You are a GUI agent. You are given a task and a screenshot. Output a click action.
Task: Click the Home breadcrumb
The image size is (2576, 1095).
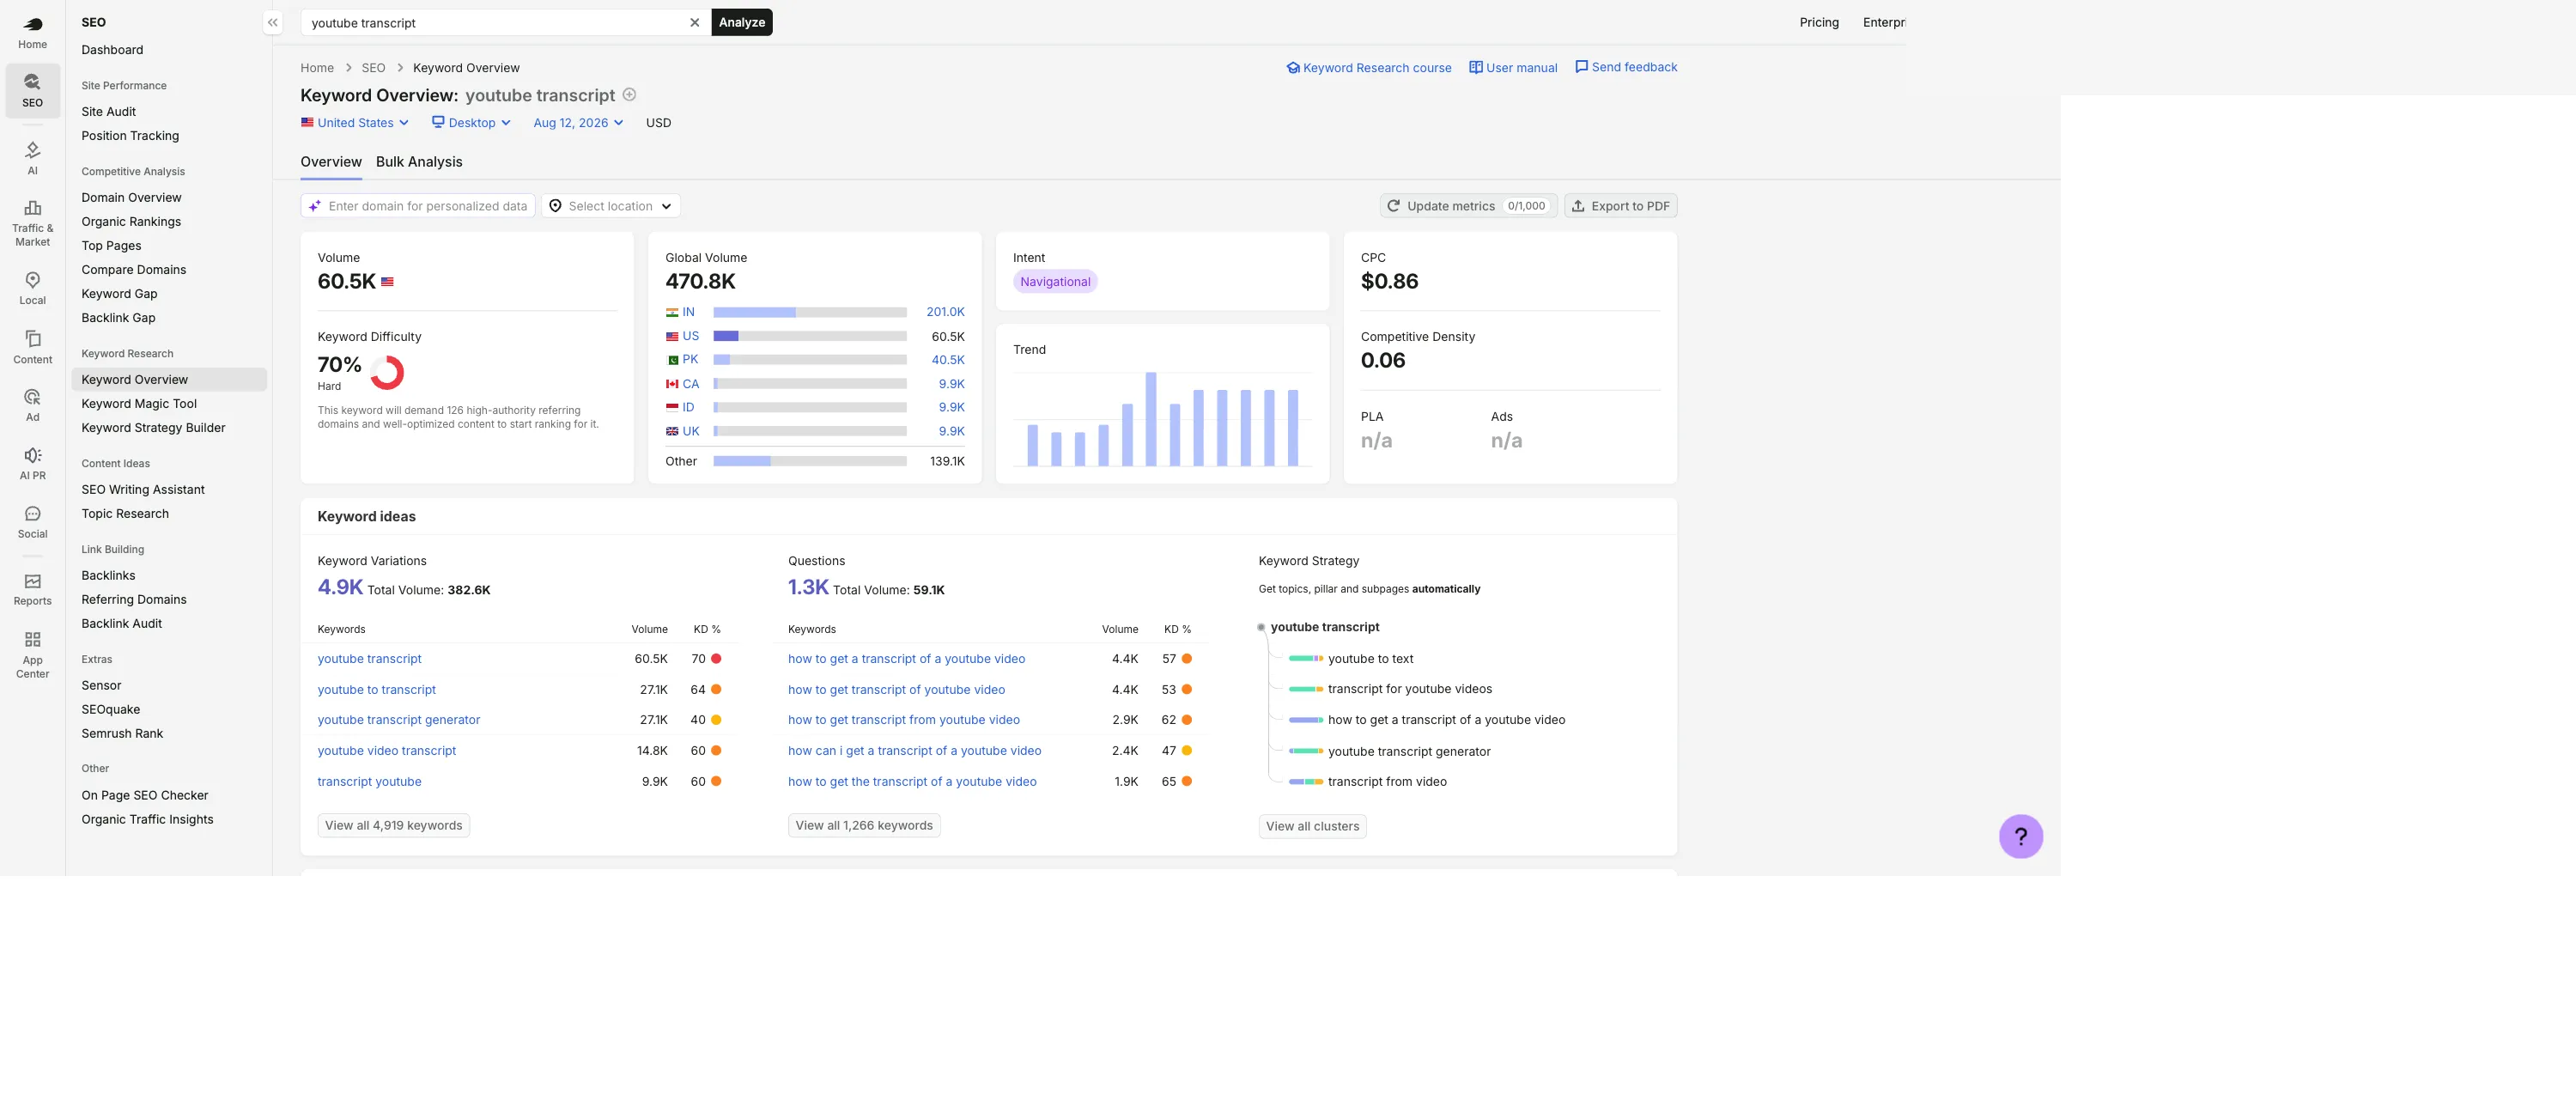coord(317,68)
